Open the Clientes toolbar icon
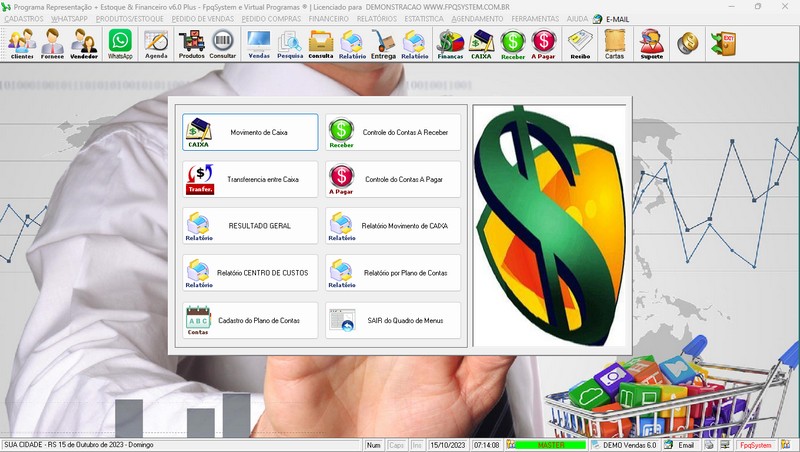 (x=22, y=44)
